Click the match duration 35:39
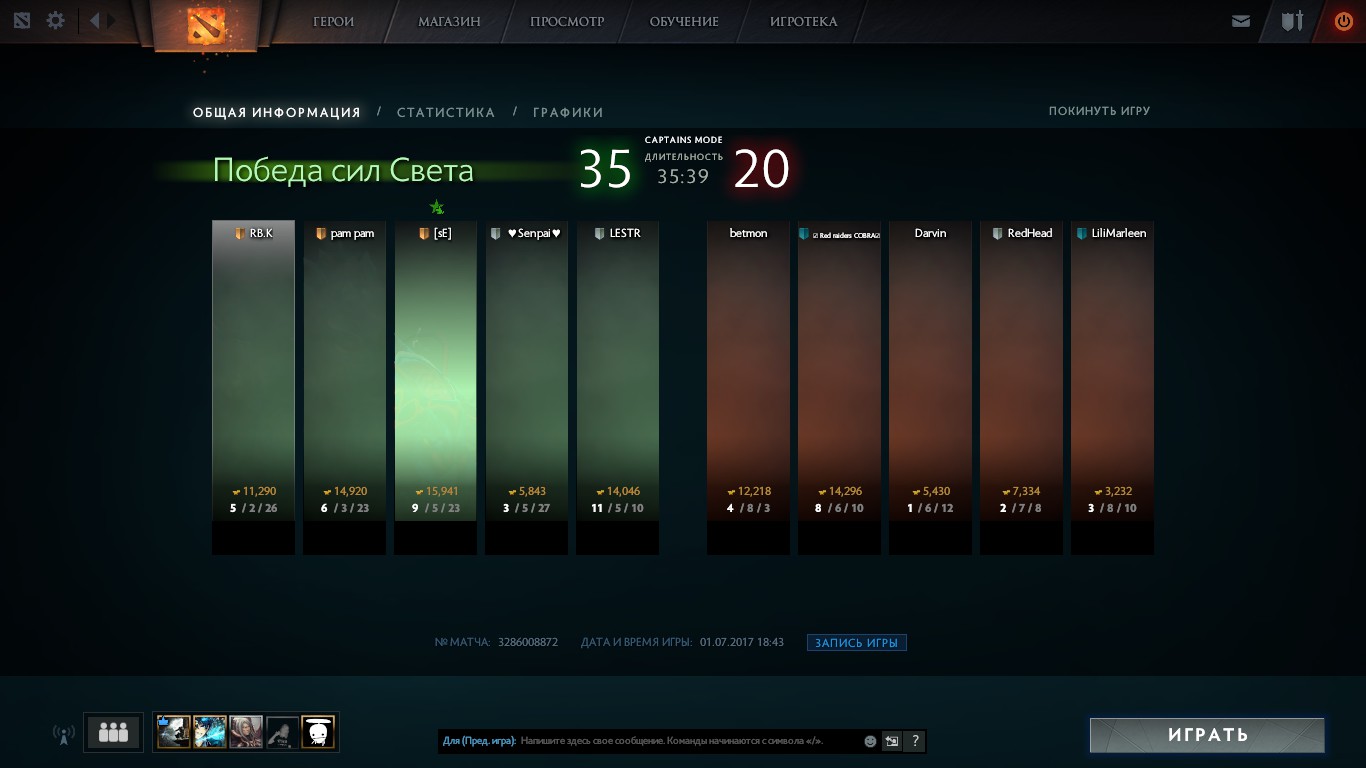The image size is (1366, 768). click(683, 176)
